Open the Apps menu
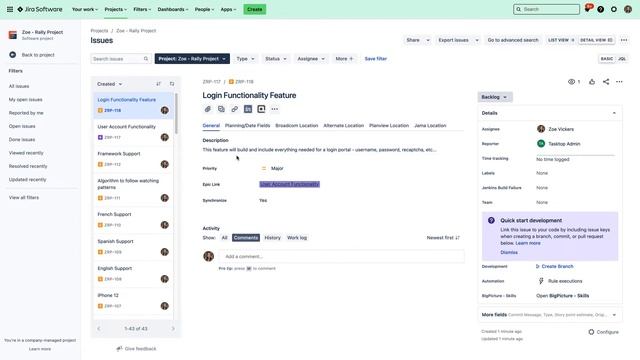The width and height of the screenshot is (640, 360). pos(228,9)
